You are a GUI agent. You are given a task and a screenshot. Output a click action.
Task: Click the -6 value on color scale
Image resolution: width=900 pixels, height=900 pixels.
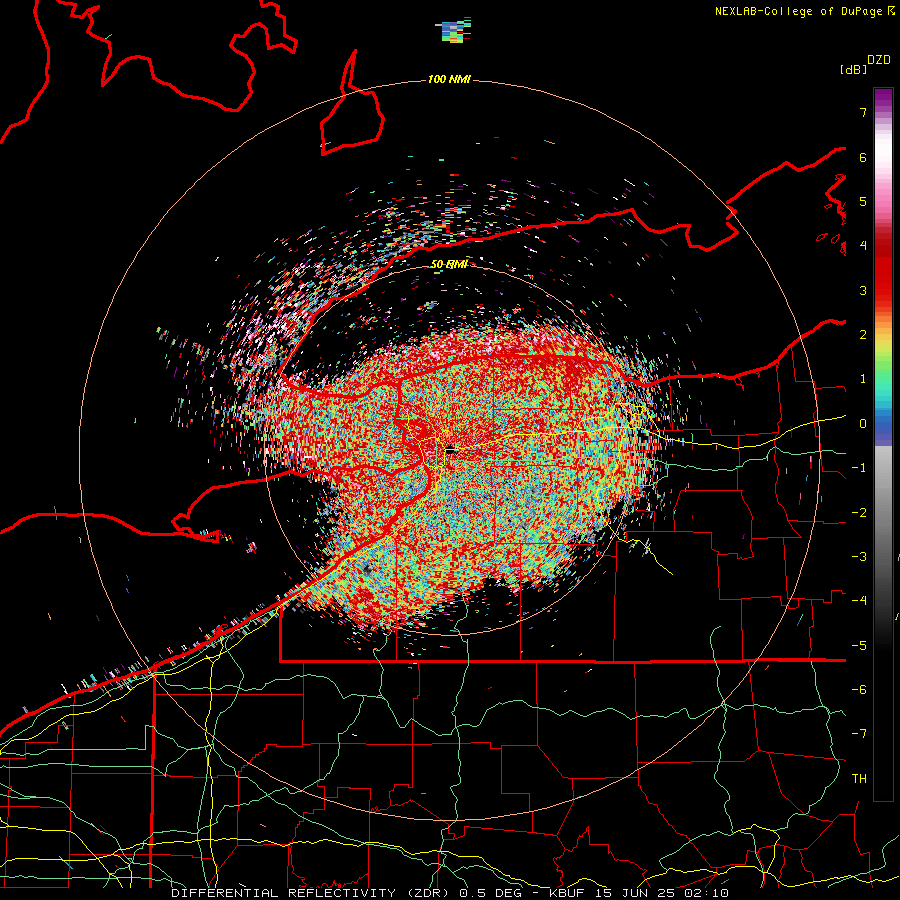point(859,690)
